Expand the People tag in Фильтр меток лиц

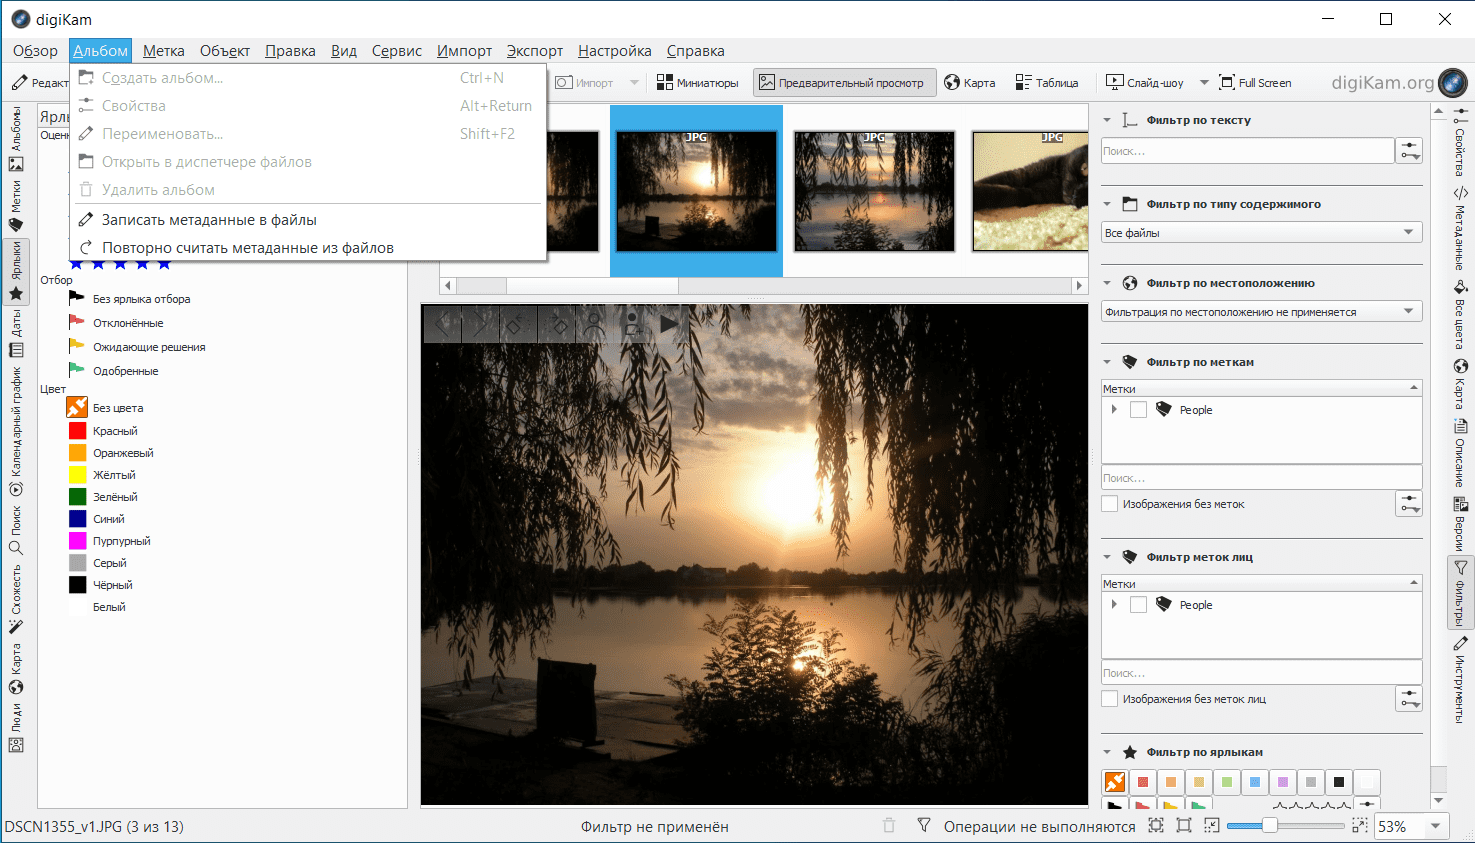[1114, 605]
